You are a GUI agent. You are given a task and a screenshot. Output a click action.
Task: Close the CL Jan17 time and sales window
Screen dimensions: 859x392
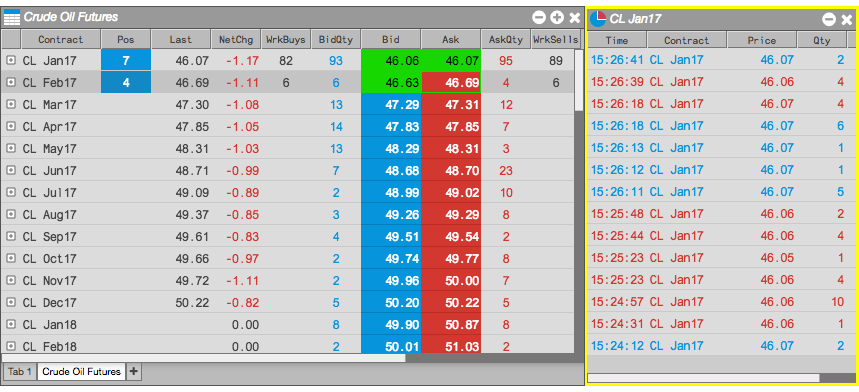(x=847, y=19)
